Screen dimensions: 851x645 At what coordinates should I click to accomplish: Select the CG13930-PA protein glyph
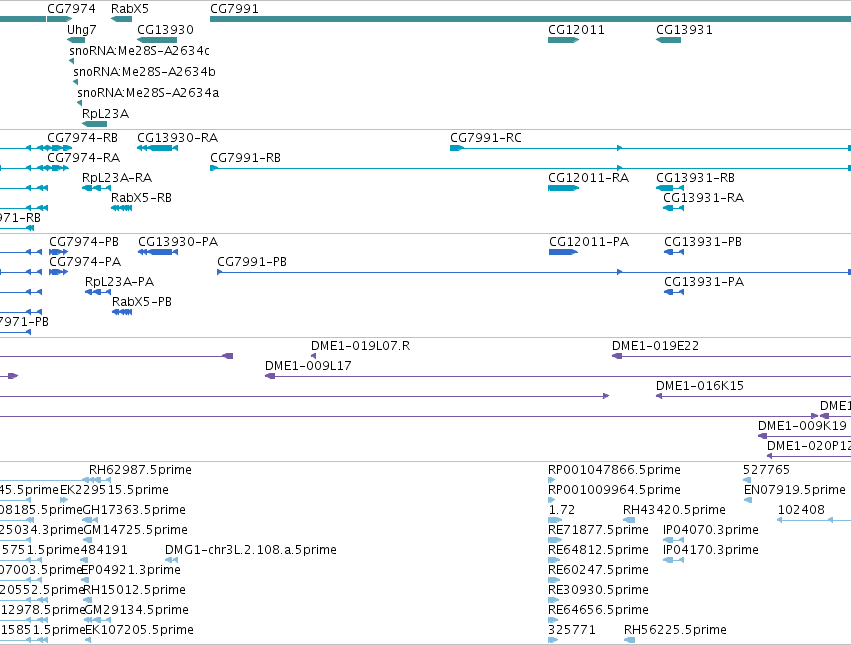[x=158, y=252]
